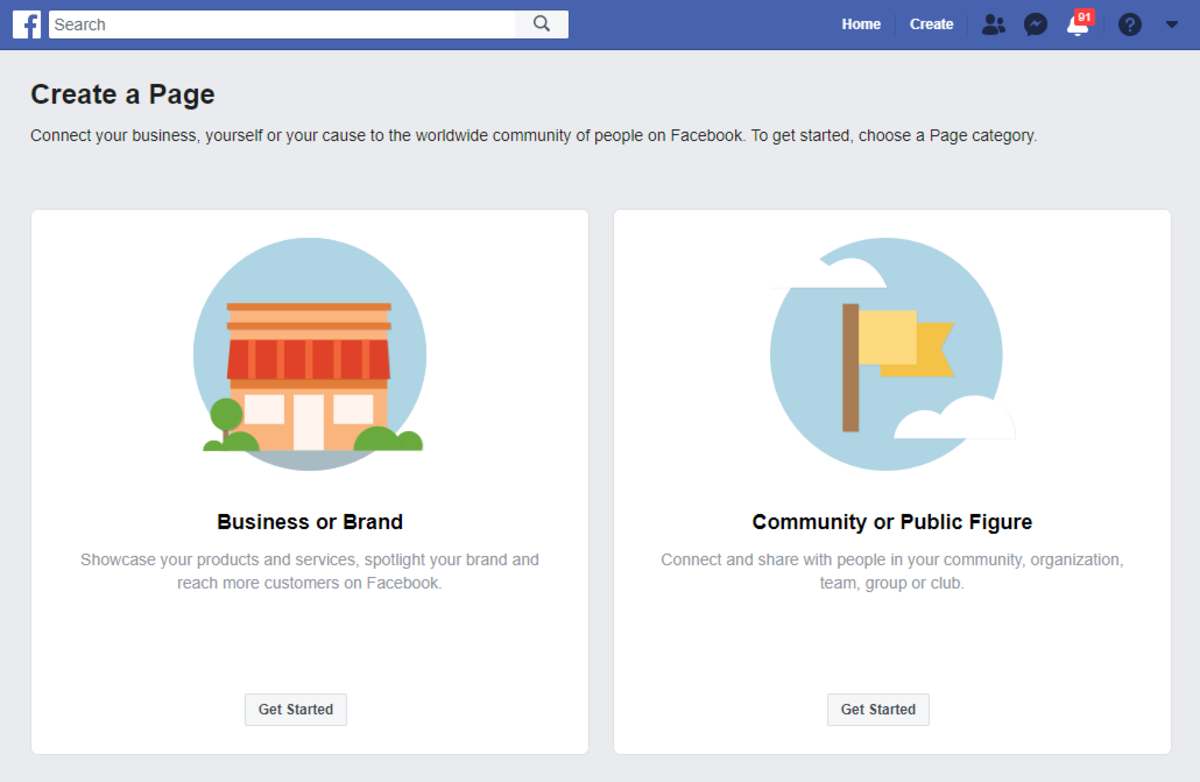Get Started with a Community or Public Figure page

pos(878,709)
